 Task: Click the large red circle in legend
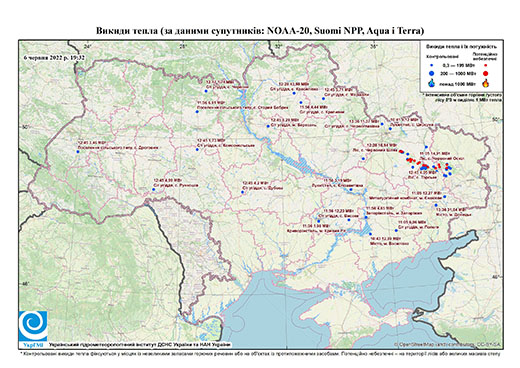tap(485, 73)
